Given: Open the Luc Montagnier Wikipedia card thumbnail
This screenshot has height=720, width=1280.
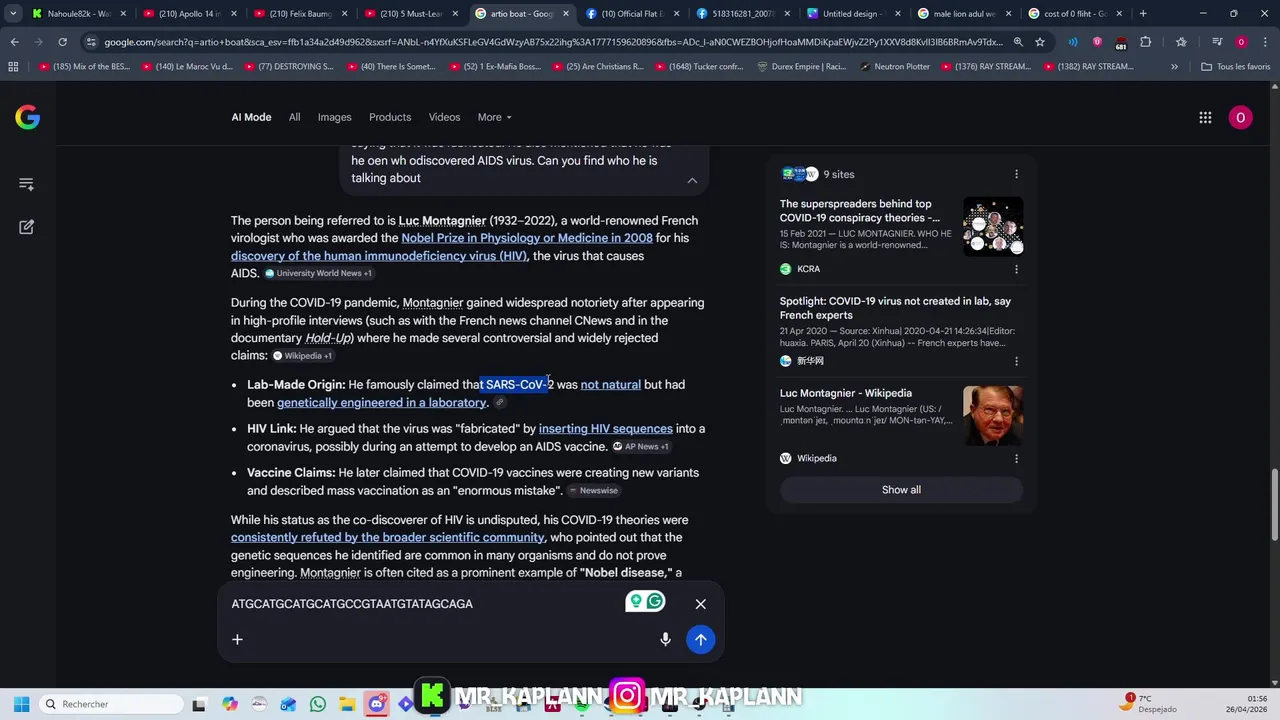Looking at the screenshot, I should coord(993,416).
